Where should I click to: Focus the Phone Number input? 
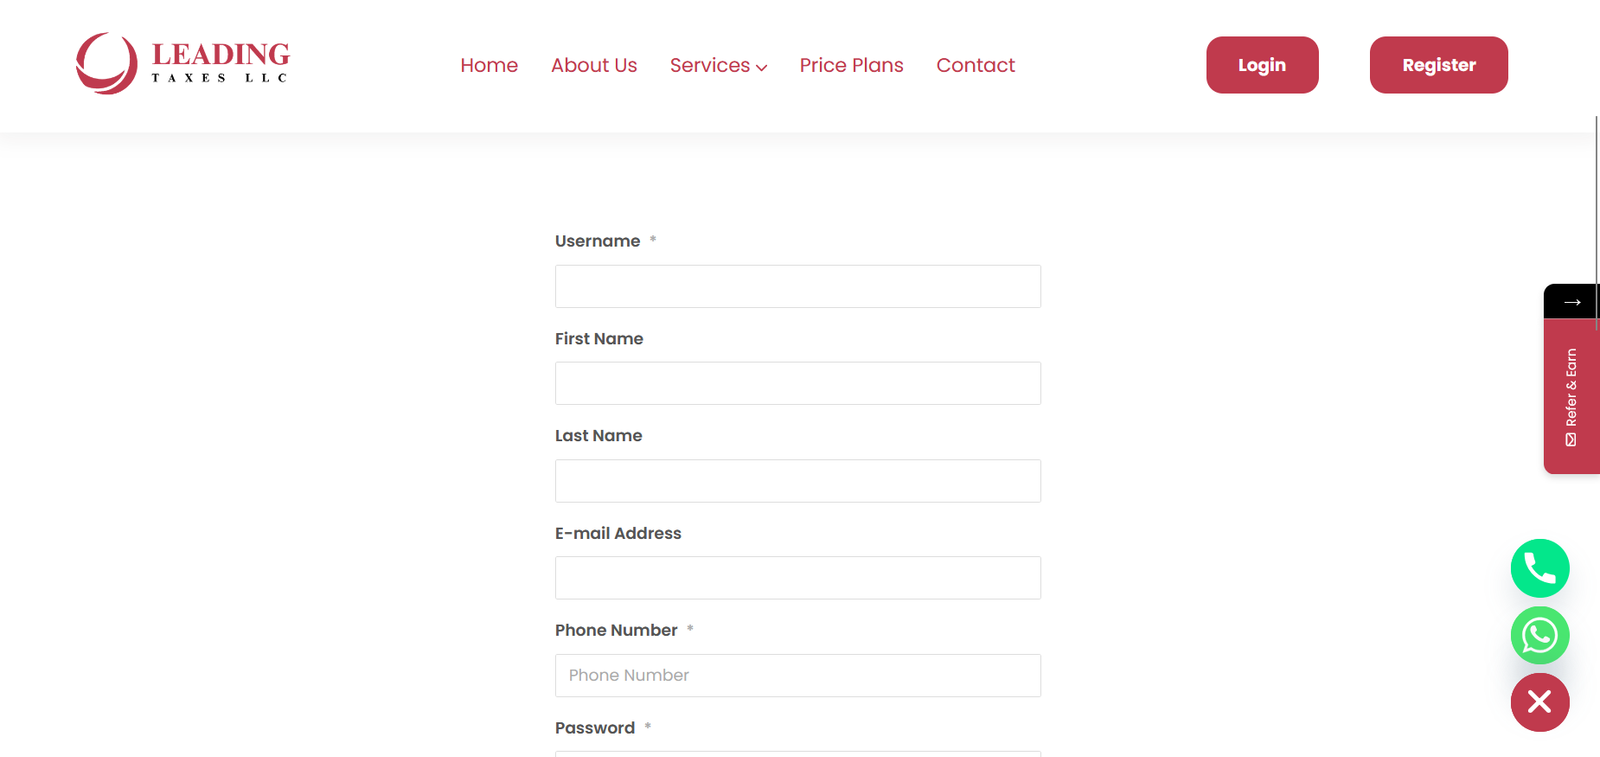coord(797,676)
